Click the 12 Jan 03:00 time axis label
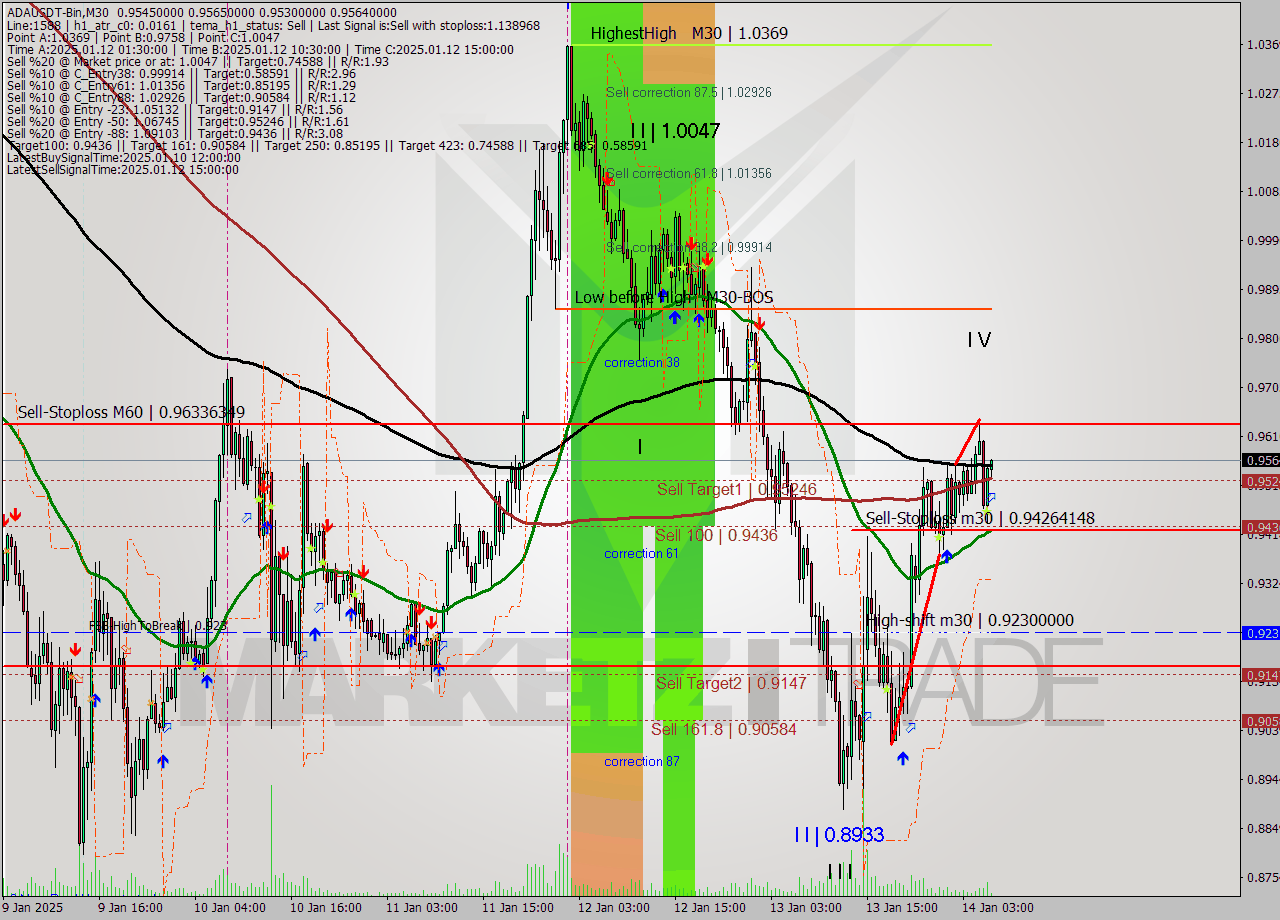Viewport: 1280px width, 920px height. [x=614, y=908]
